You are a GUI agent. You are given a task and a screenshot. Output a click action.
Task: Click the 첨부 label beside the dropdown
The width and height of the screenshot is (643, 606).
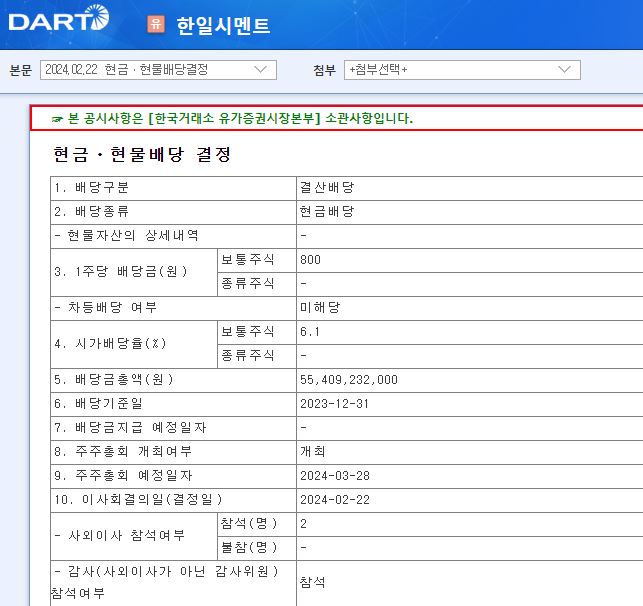pyautogui.click(x=324, y=70)
